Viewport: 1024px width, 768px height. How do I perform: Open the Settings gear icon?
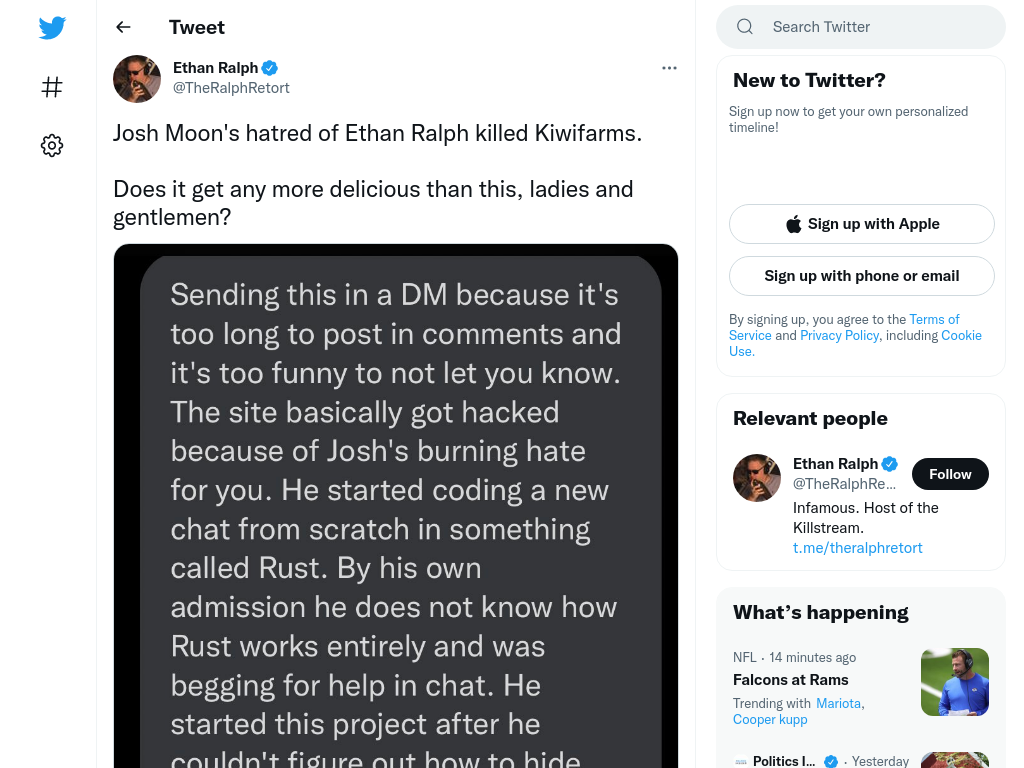(x=52, y=145)
